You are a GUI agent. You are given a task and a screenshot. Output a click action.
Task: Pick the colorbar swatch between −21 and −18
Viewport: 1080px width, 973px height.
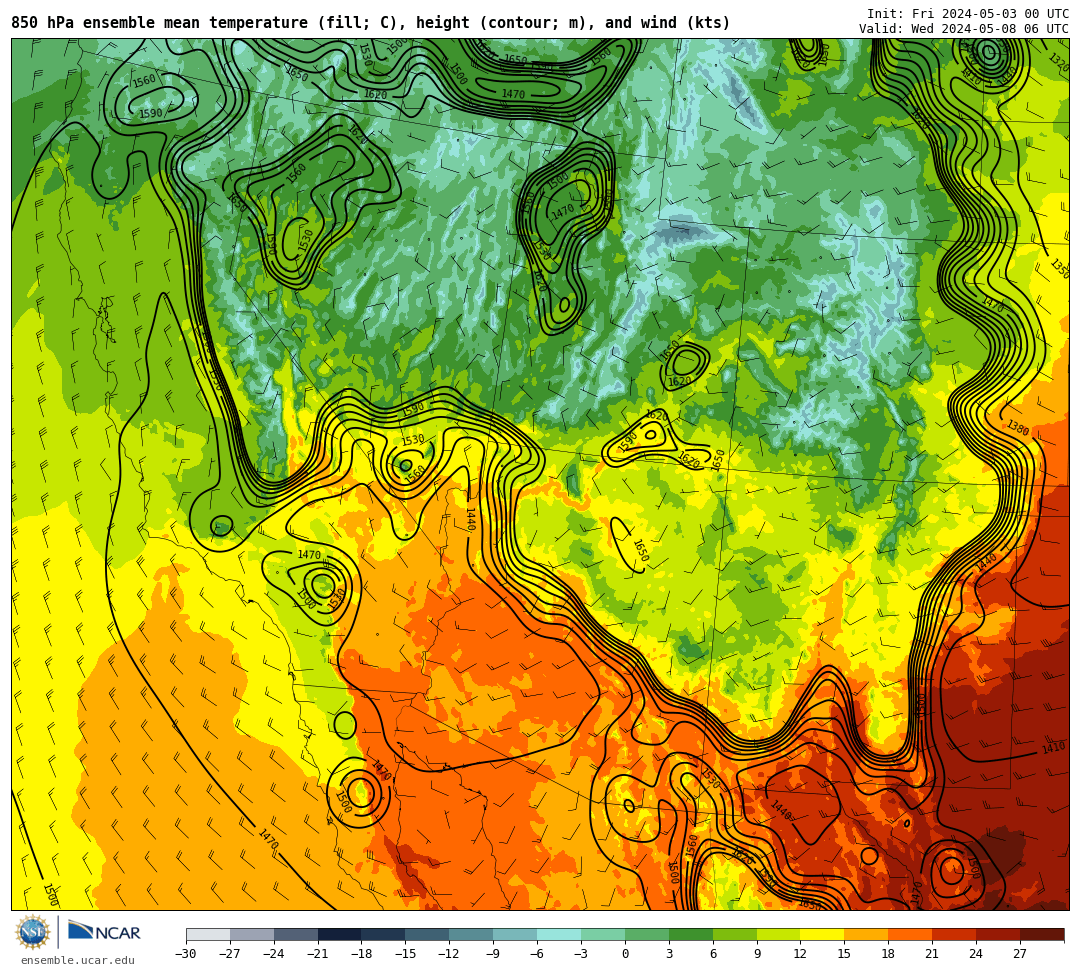coord(340,934)
